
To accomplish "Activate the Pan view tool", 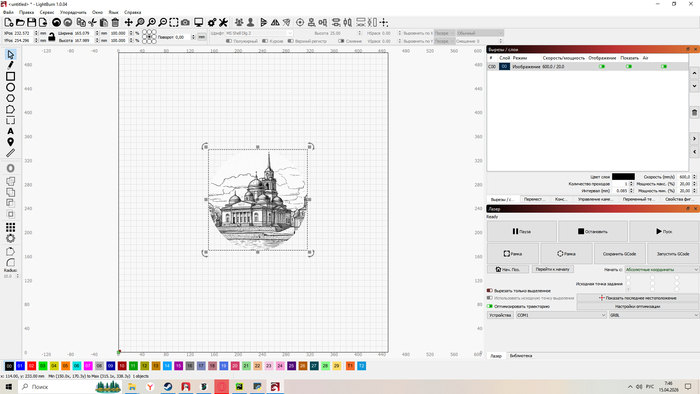I will pos(129,22).
